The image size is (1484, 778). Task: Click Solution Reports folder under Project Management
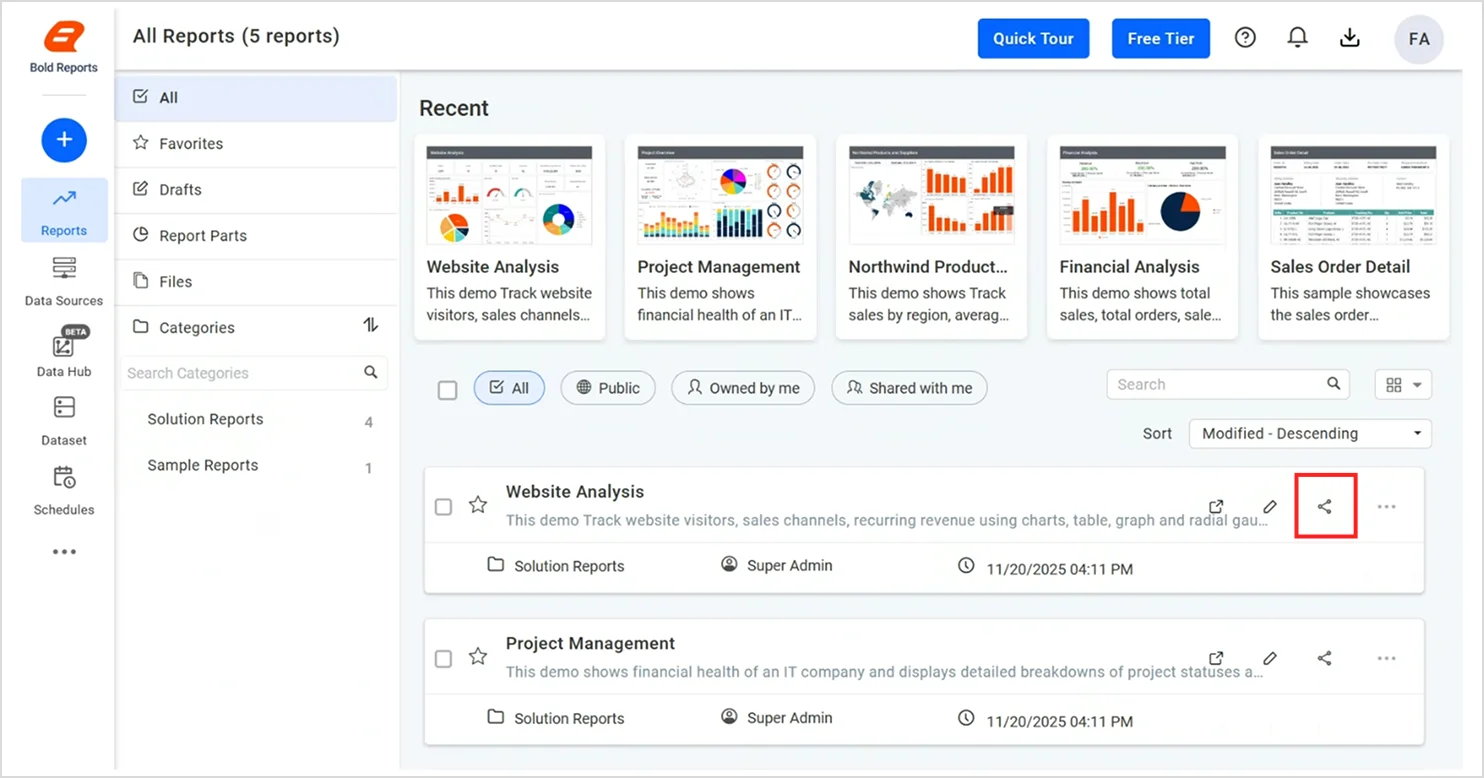tap(556, 718)
